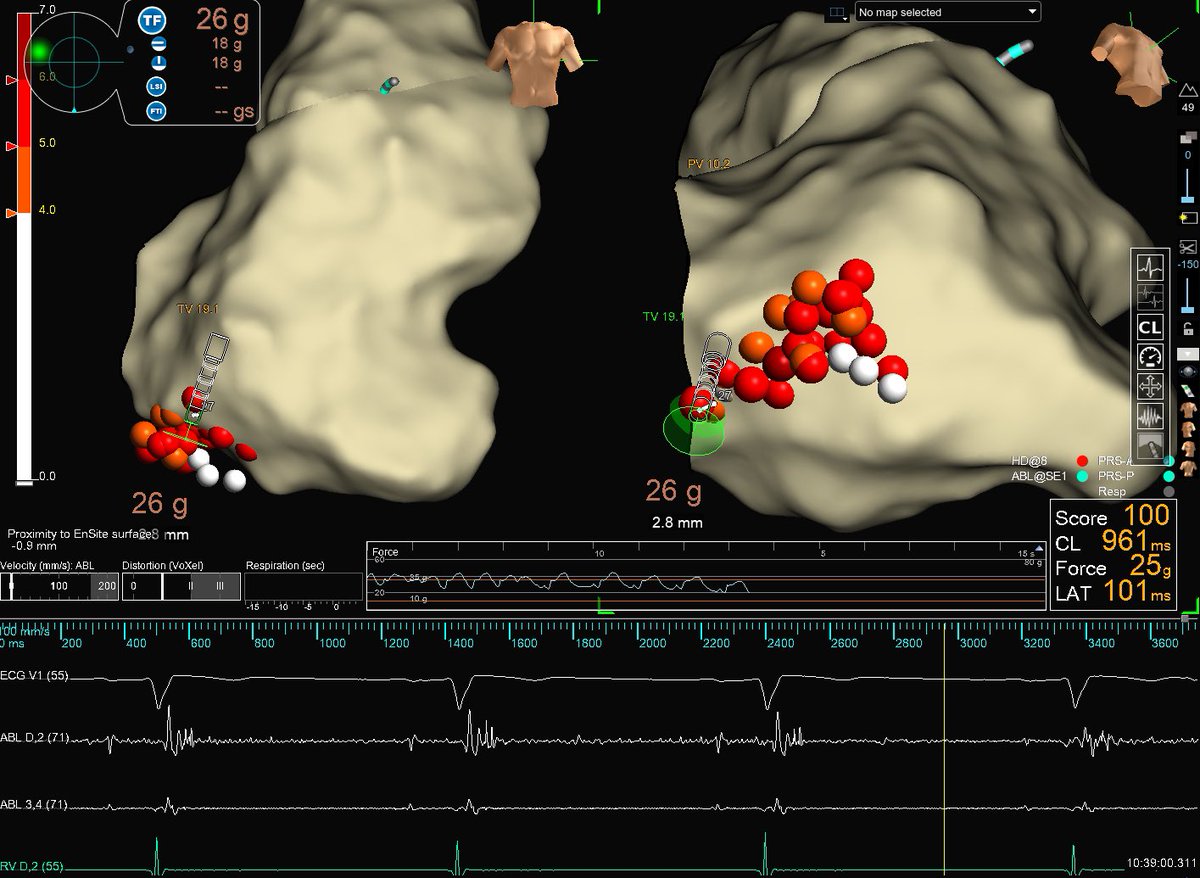Viewport: 1200px width, 878px height.
Task: Toggle the HD@8 red indicator dot
Action: [x=1081, y=461]
